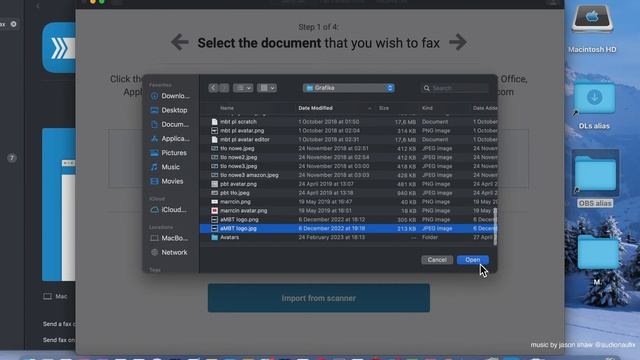The width and height of the screenshot is (640, 360).
Task: Select the Avatars folder row
Action: click(348, 237)
